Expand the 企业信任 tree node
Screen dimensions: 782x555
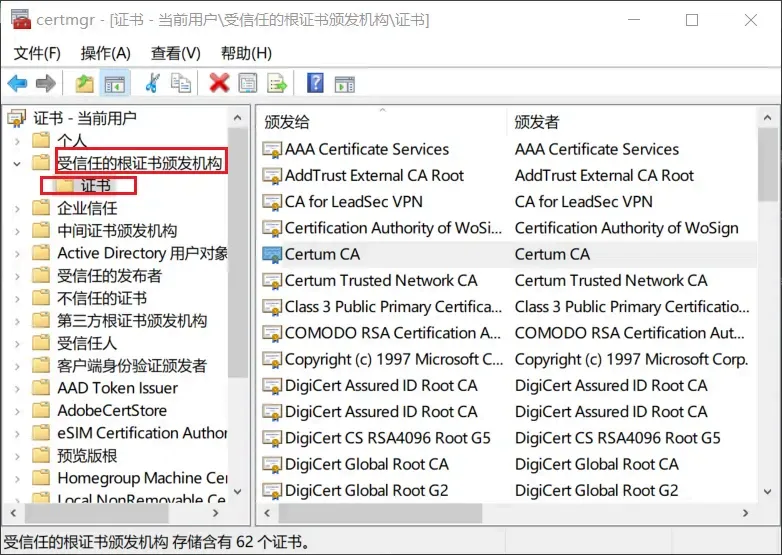(17, 208)
